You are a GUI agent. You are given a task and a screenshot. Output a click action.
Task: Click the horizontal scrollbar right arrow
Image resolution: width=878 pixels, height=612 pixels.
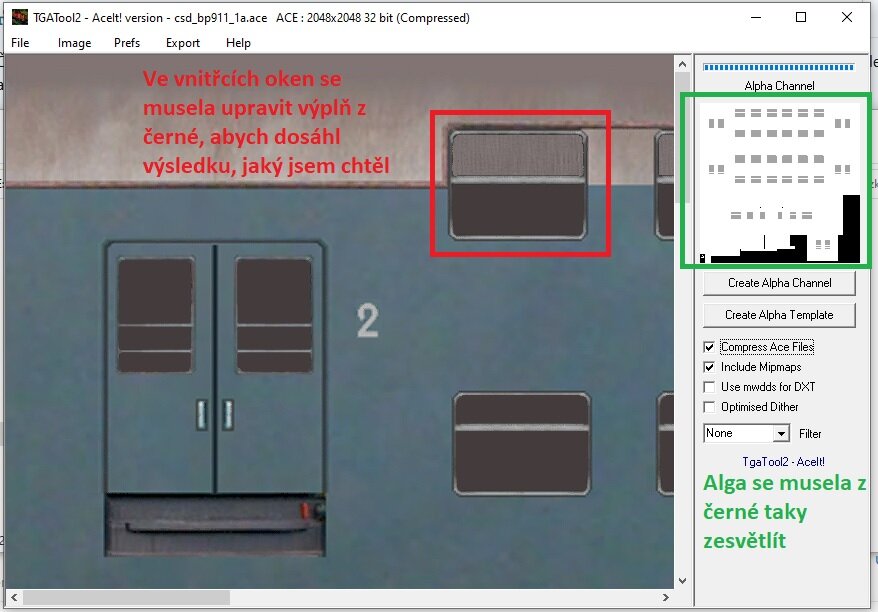[667, 597]
